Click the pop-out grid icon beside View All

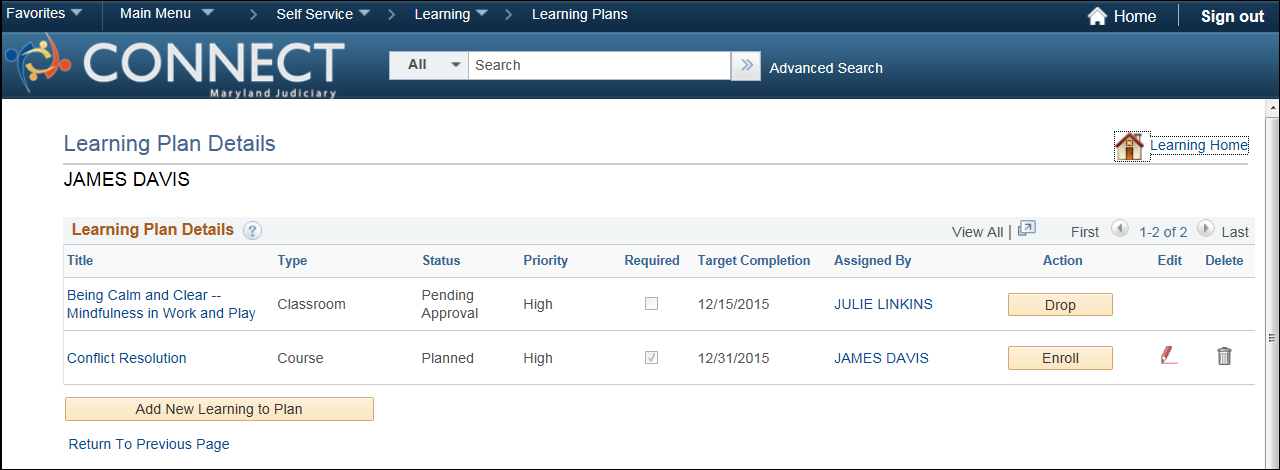1027,229
